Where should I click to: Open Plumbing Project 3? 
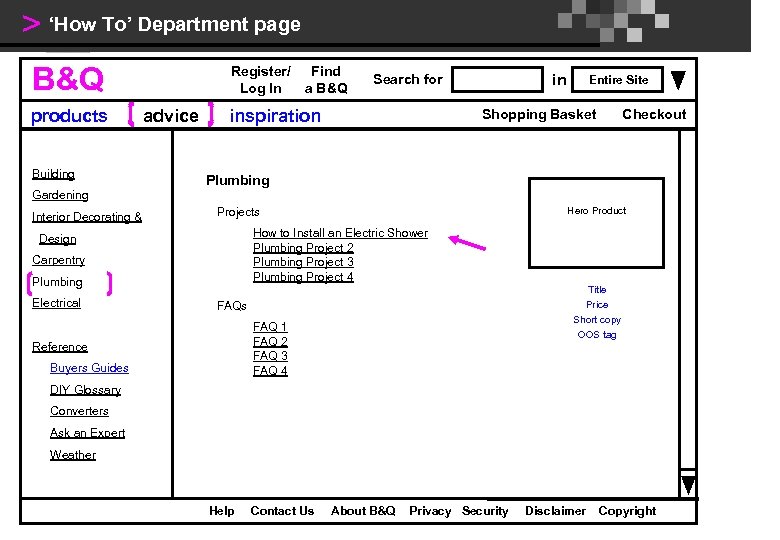tap(303, 262)
